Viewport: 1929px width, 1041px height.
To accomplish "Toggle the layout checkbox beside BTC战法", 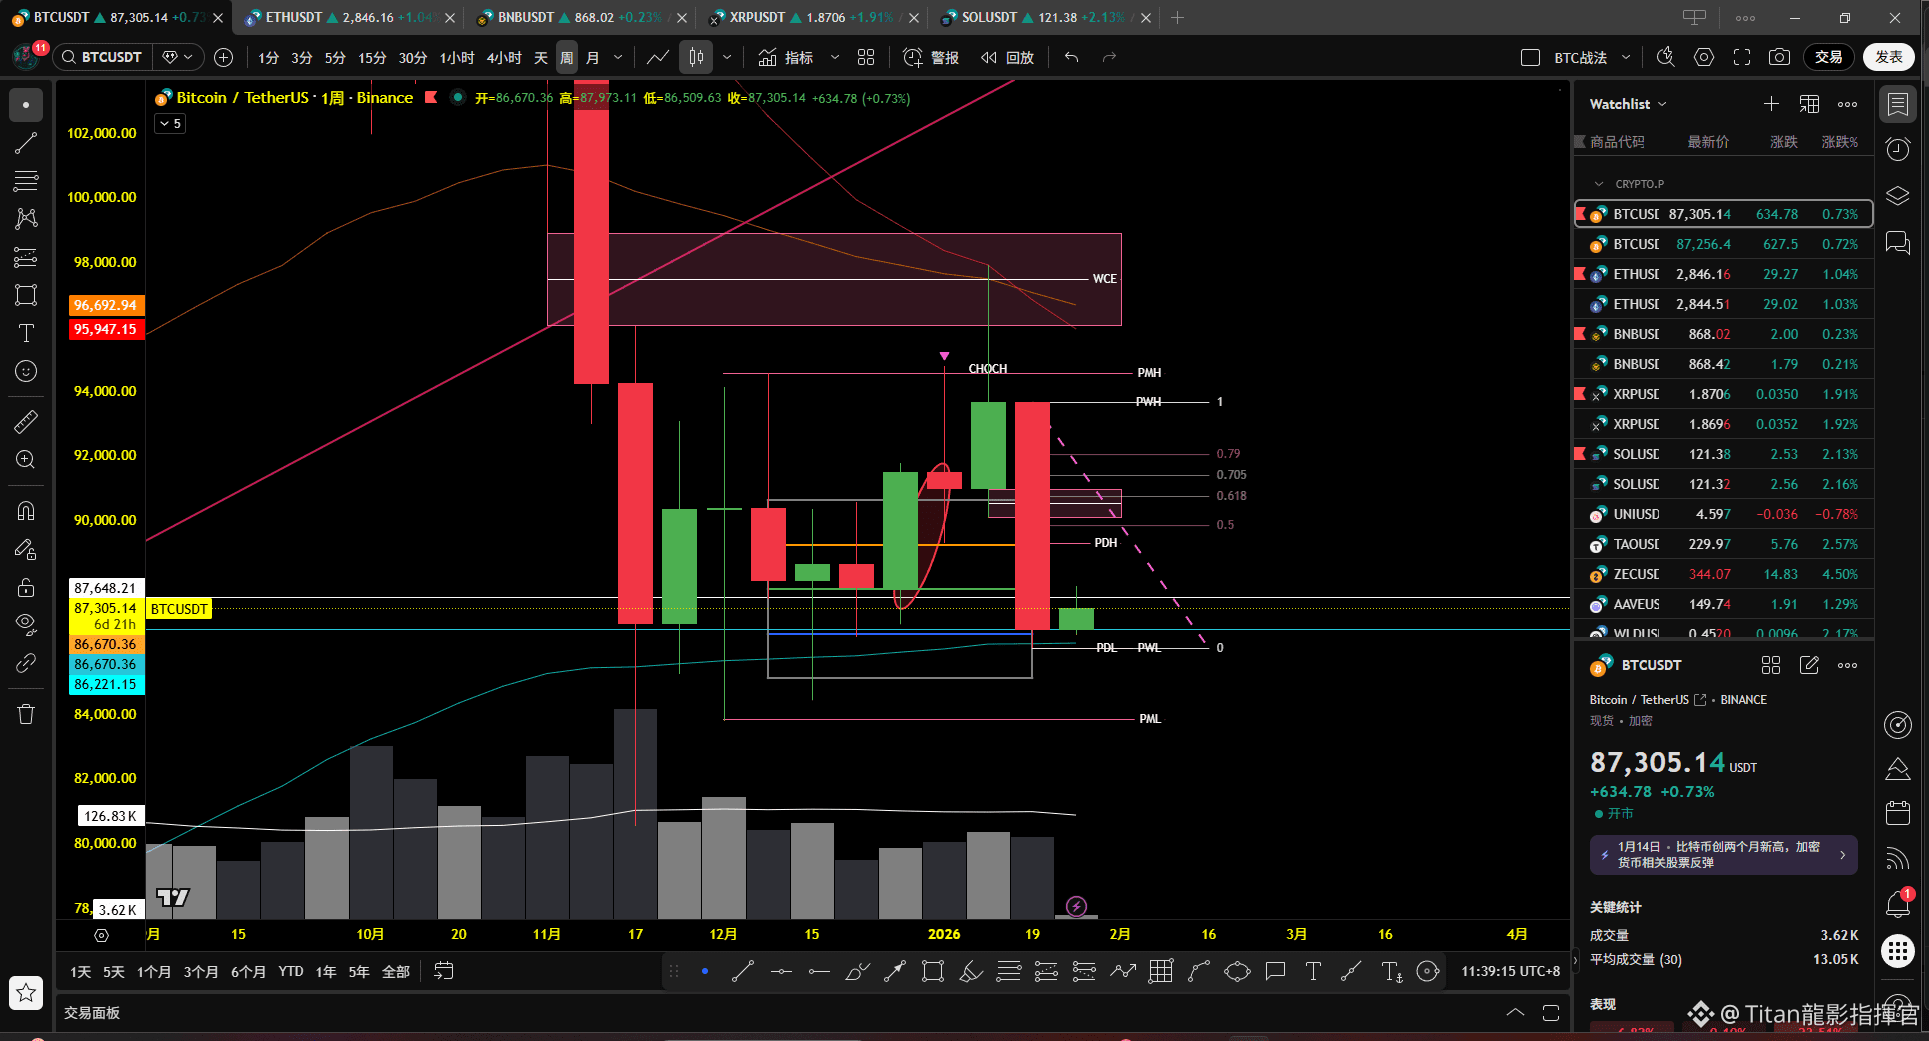I will (1530, 58).
